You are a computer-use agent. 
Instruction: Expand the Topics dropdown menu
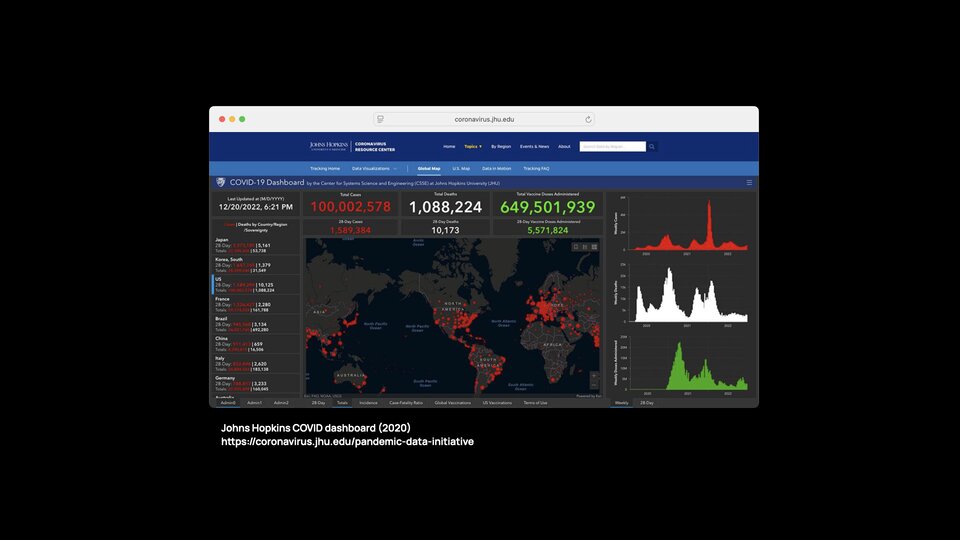(x=473, y=147)
